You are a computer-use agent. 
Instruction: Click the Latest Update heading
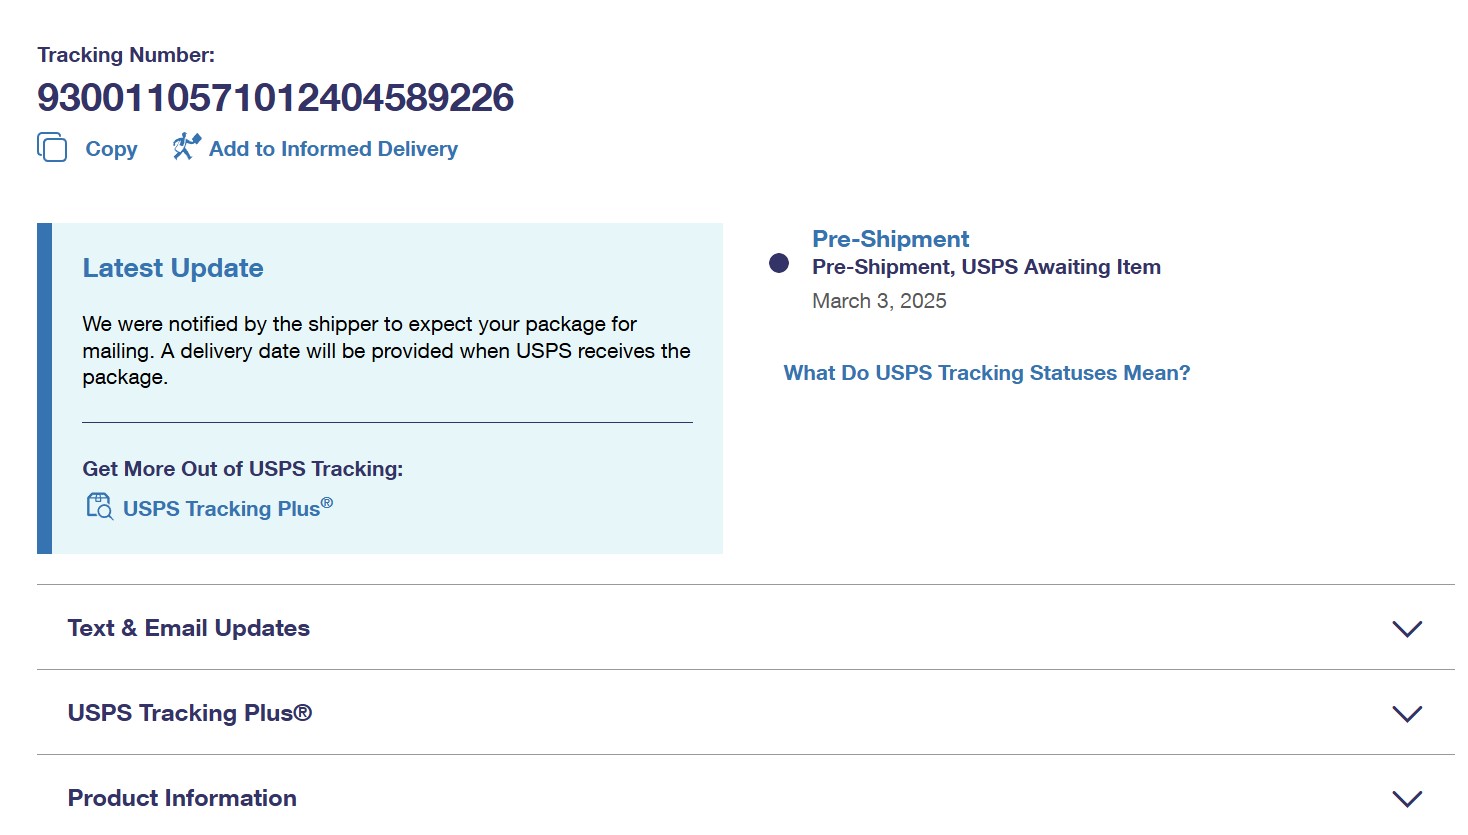[173, 268]
